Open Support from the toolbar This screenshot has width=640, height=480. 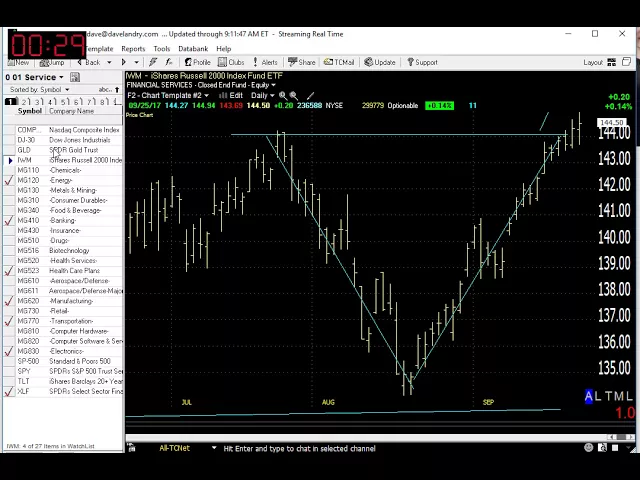(422, 62)
